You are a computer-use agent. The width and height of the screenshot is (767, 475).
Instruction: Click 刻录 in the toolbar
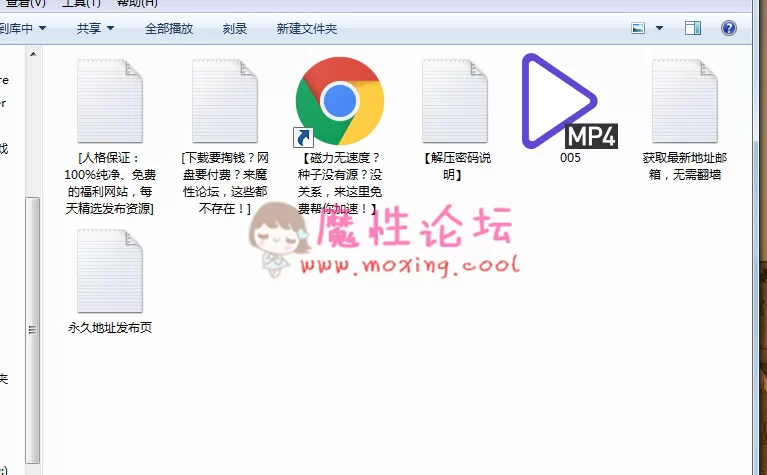coord(235,28)
